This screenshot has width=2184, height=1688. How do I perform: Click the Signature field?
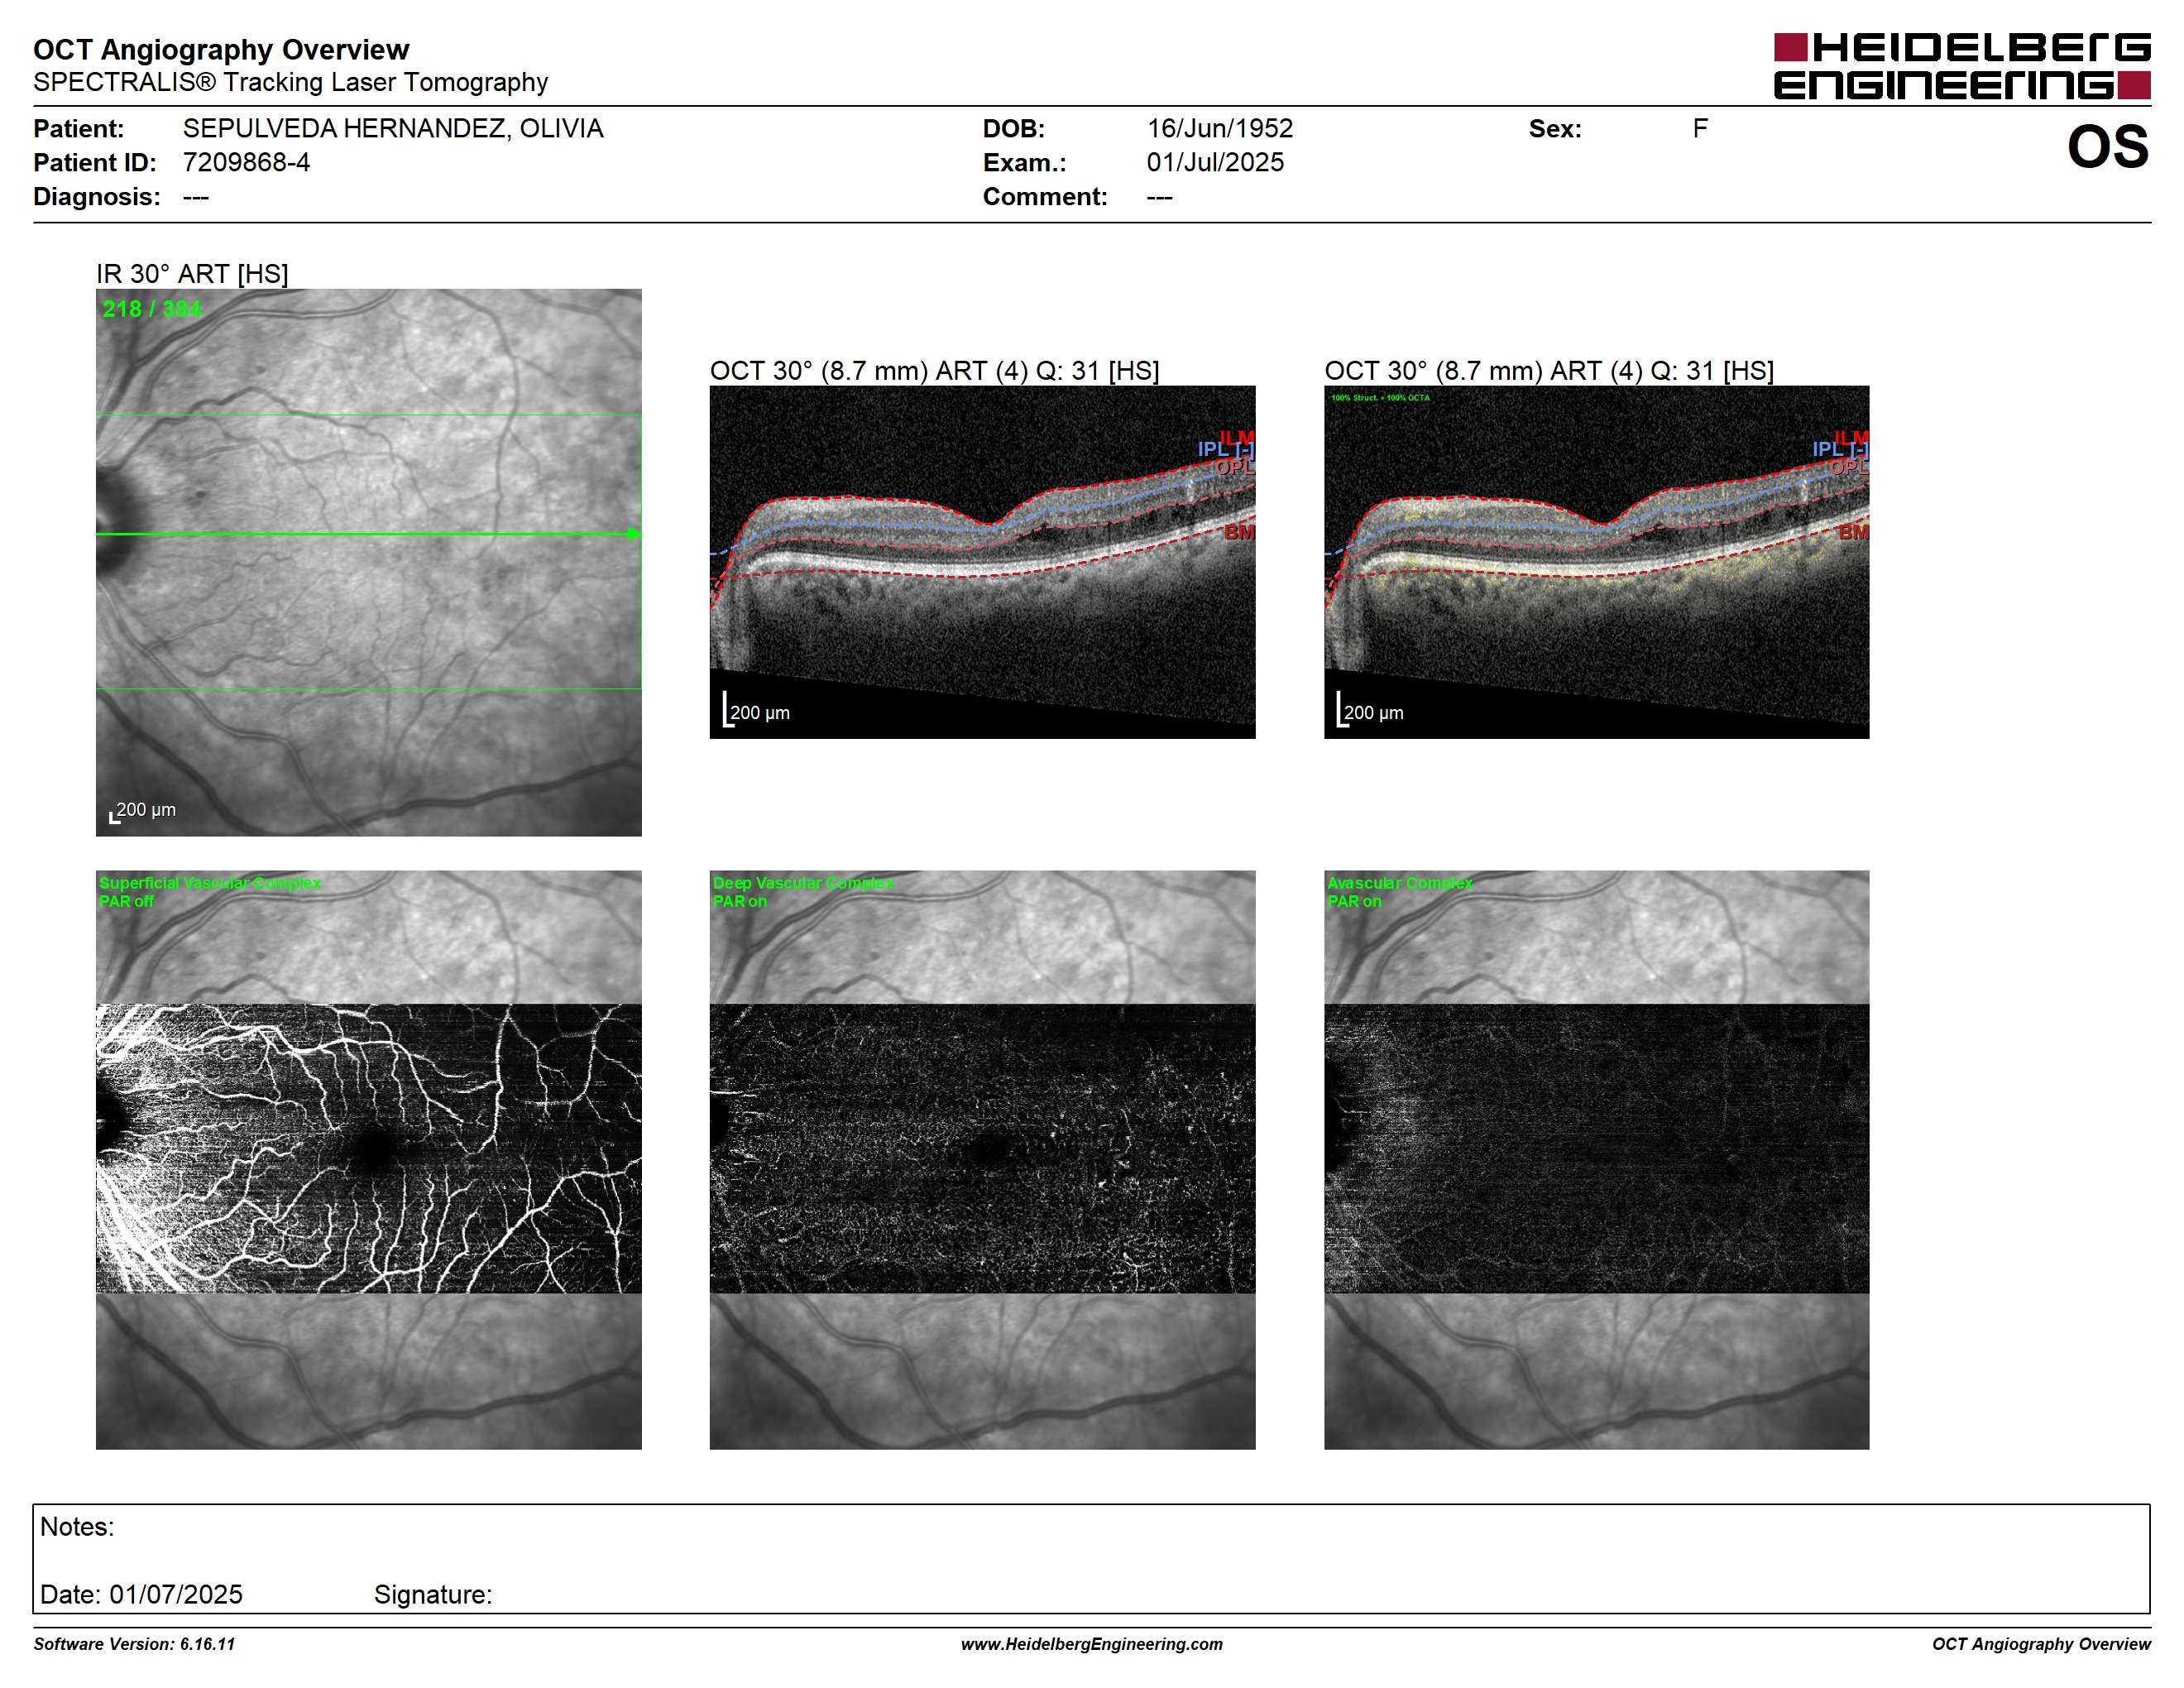pos(433,1594)
